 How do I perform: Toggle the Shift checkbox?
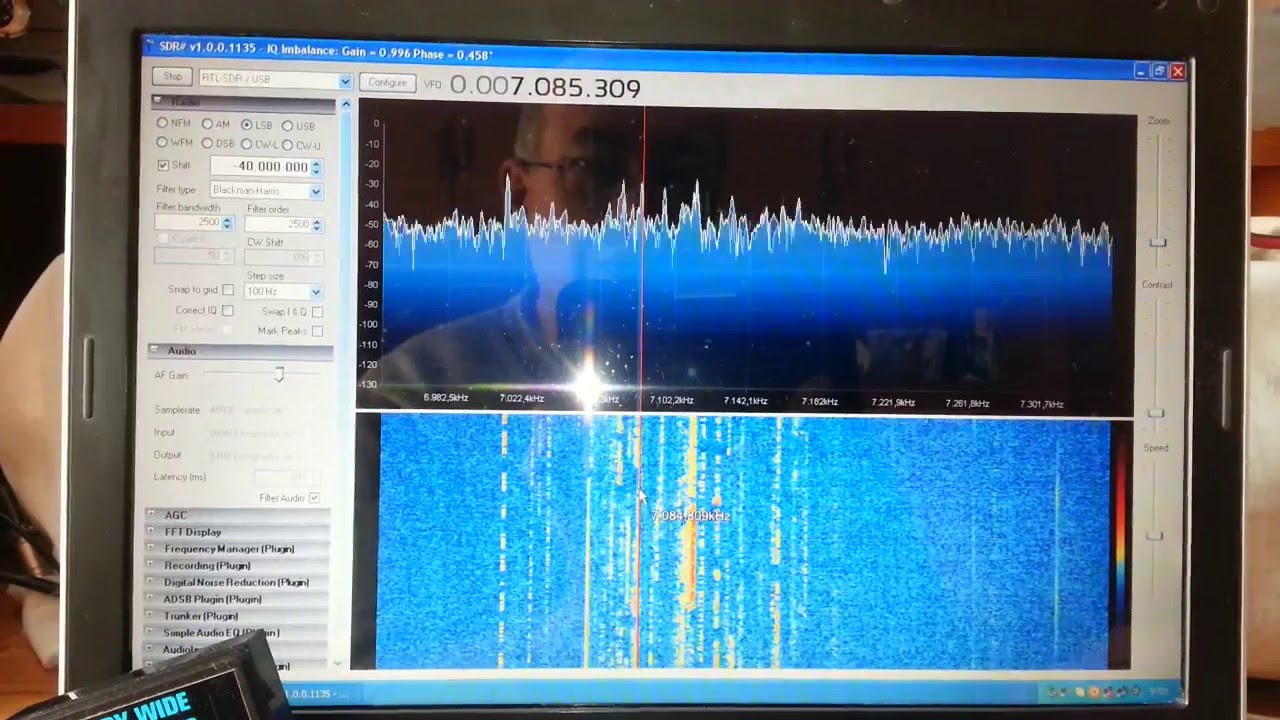point(163,165)
